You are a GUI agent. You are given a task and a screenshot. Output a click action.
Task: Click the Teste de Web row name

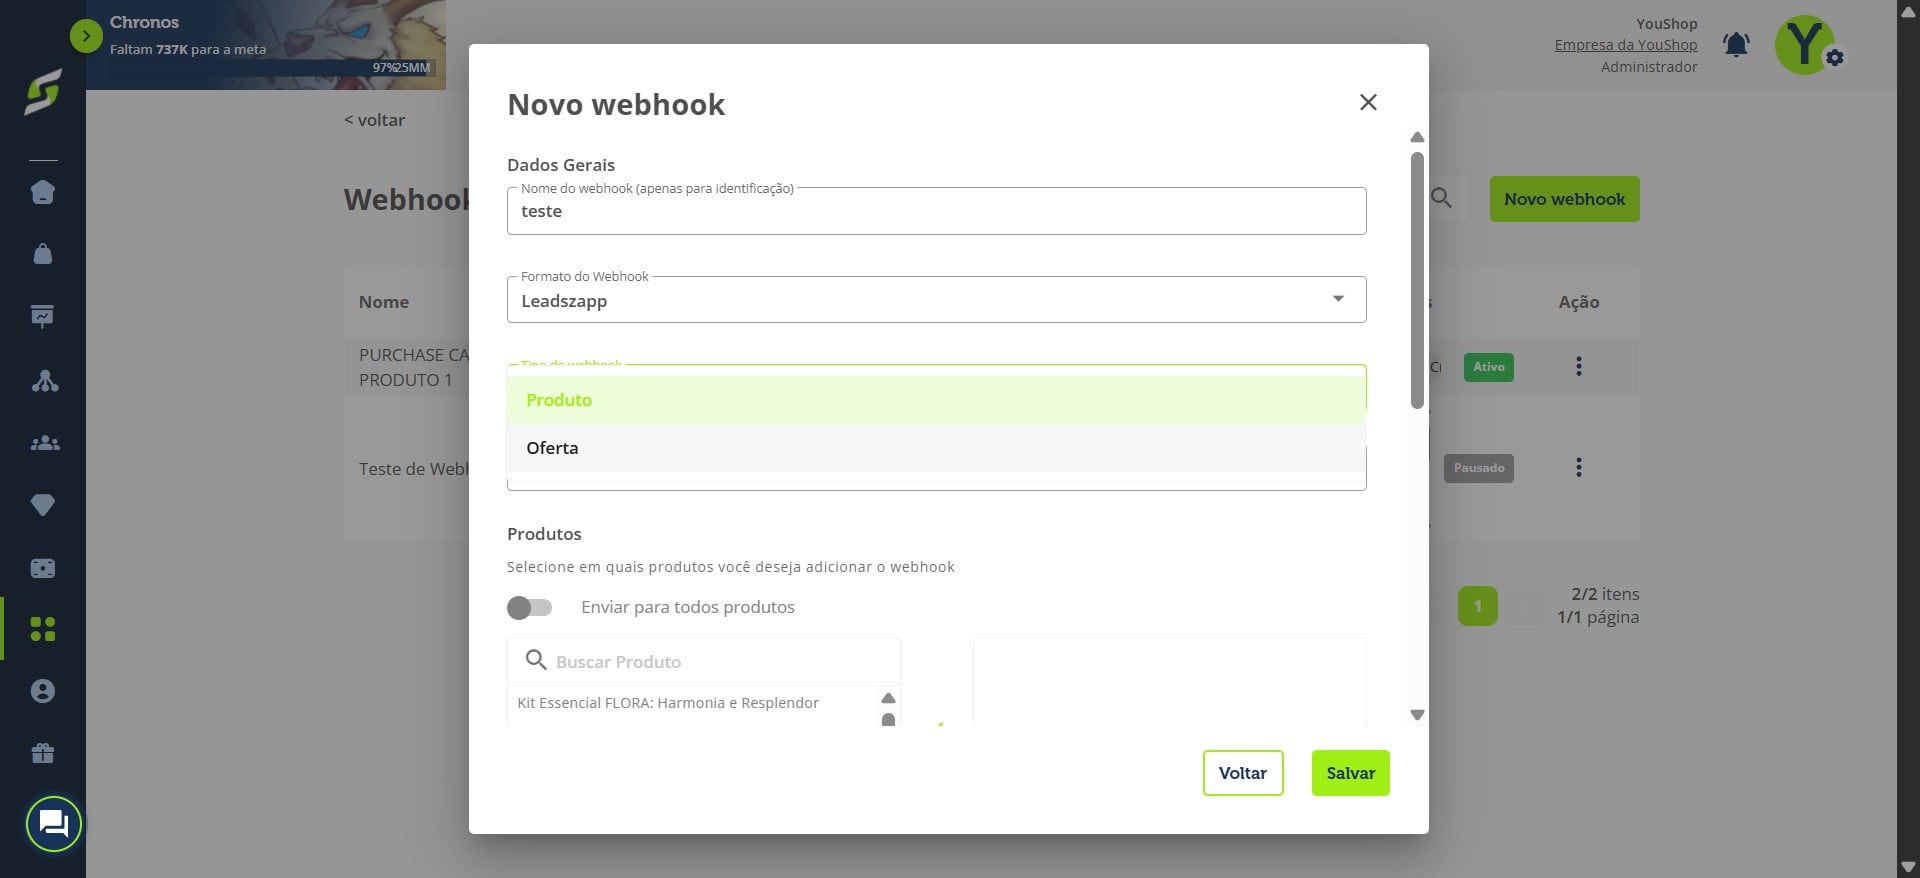(x=413, y=469)
